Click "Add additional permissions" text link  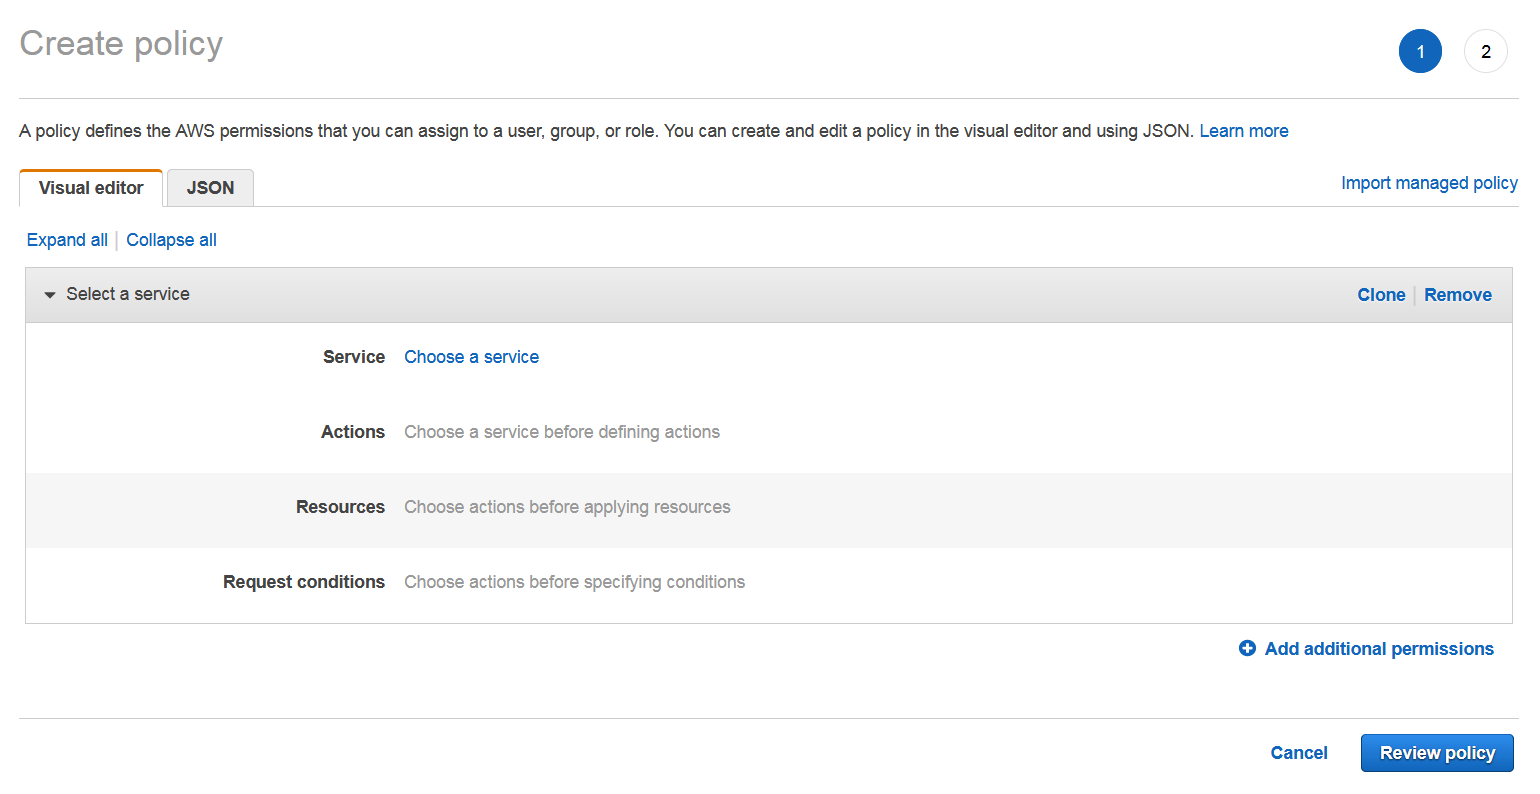click(1378, 648)
